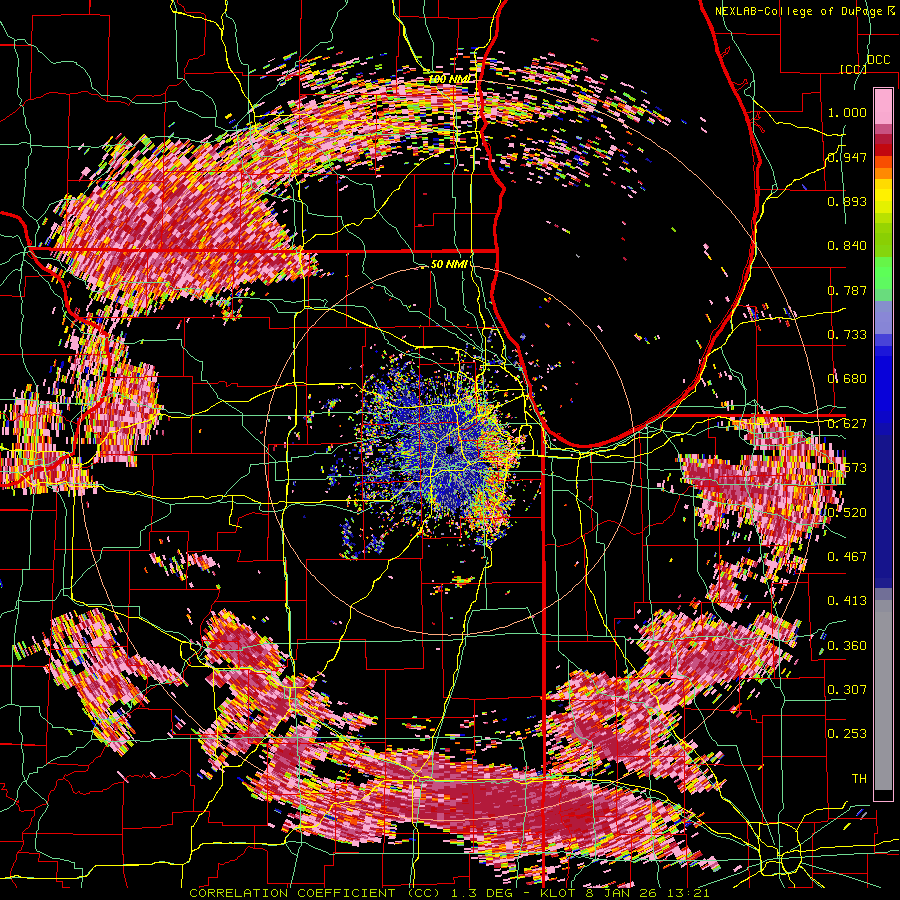This screenshot has width=900, height=900.
Task: Click the 0.627 scale value
Action: pyautogui.click(x=847, y=424)
